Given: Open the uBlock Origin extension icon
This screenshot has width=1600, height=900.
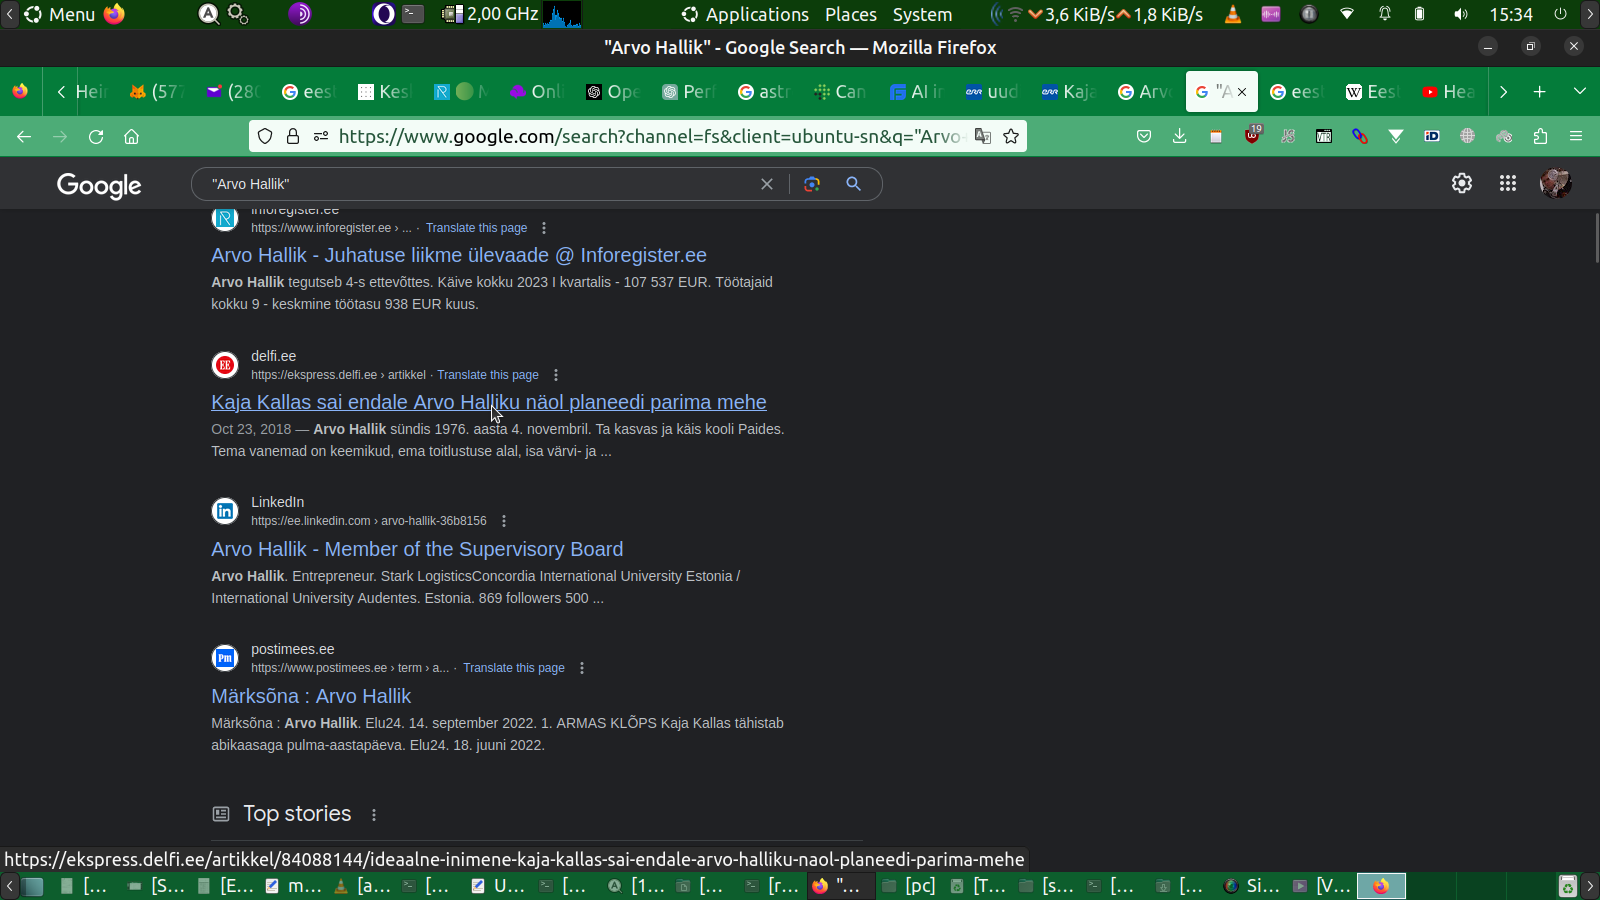Looking at the screenshot, I should coord(1252,136).
